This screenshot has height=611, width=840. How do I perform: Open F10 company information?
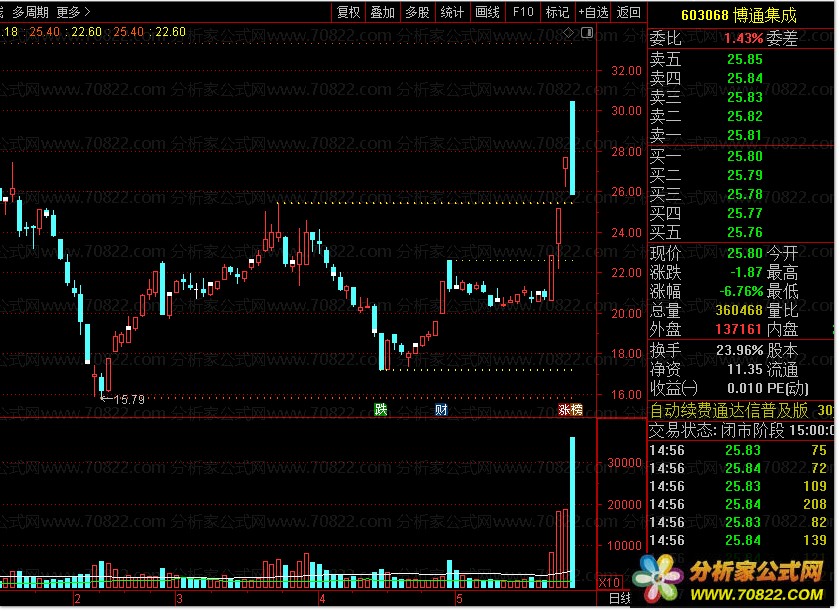(x=523, y=12)
